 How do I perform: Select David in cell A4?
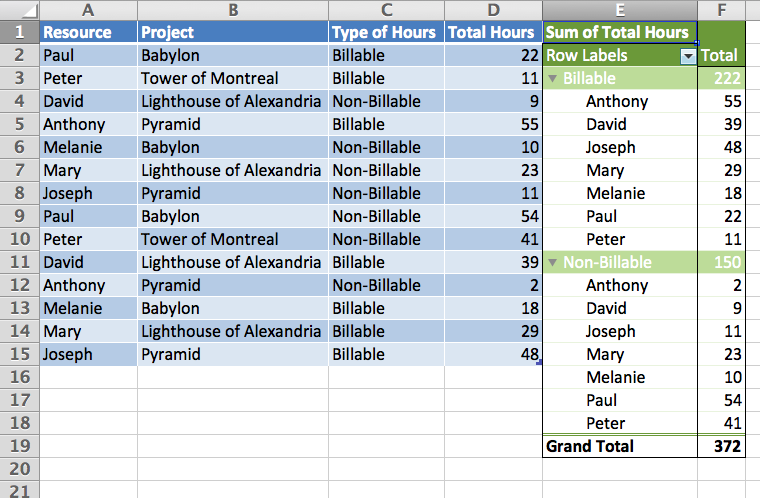pyautogui.click(x=88, y=101)
